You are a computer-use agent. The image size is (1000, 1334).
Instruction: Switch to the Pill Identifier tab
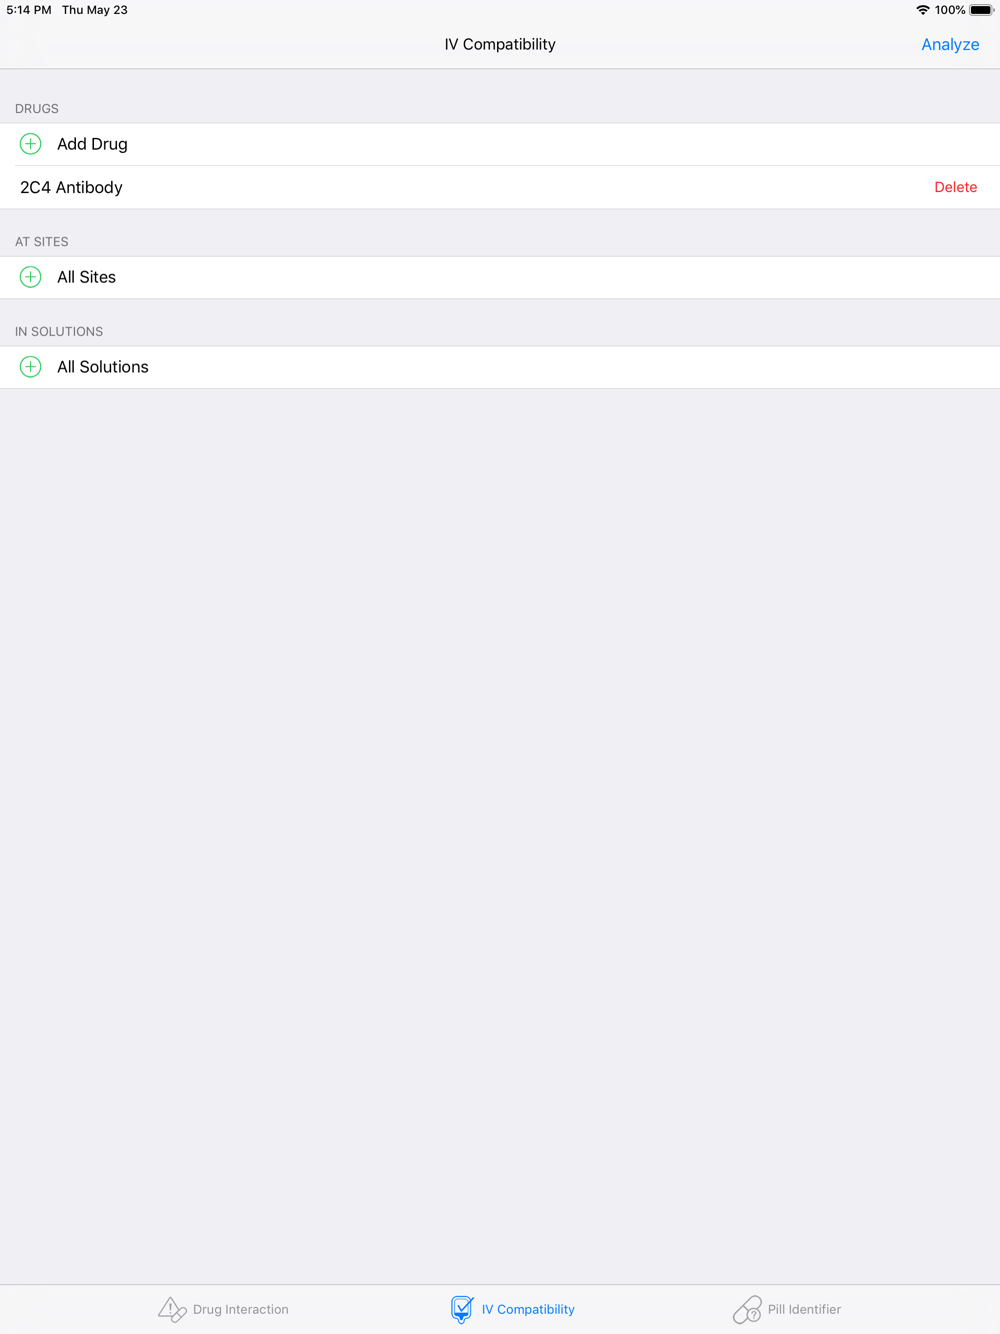[787, 1309]
